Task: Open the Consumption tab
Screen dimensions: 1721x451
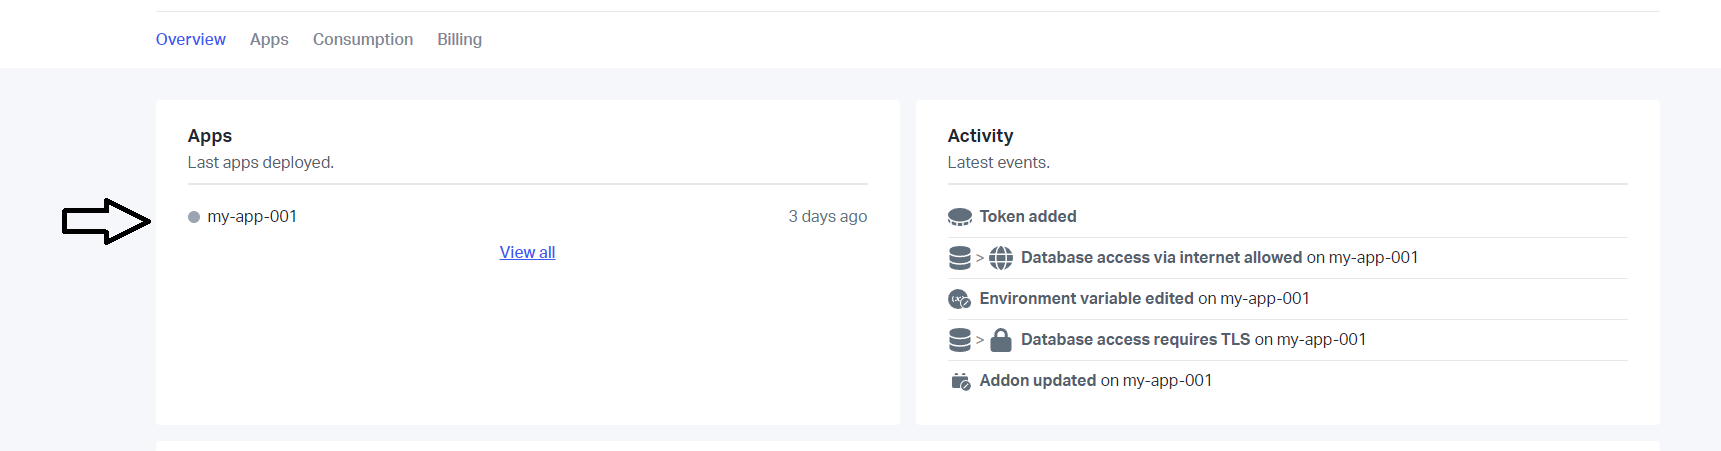Action: click(x=363, y=39)
